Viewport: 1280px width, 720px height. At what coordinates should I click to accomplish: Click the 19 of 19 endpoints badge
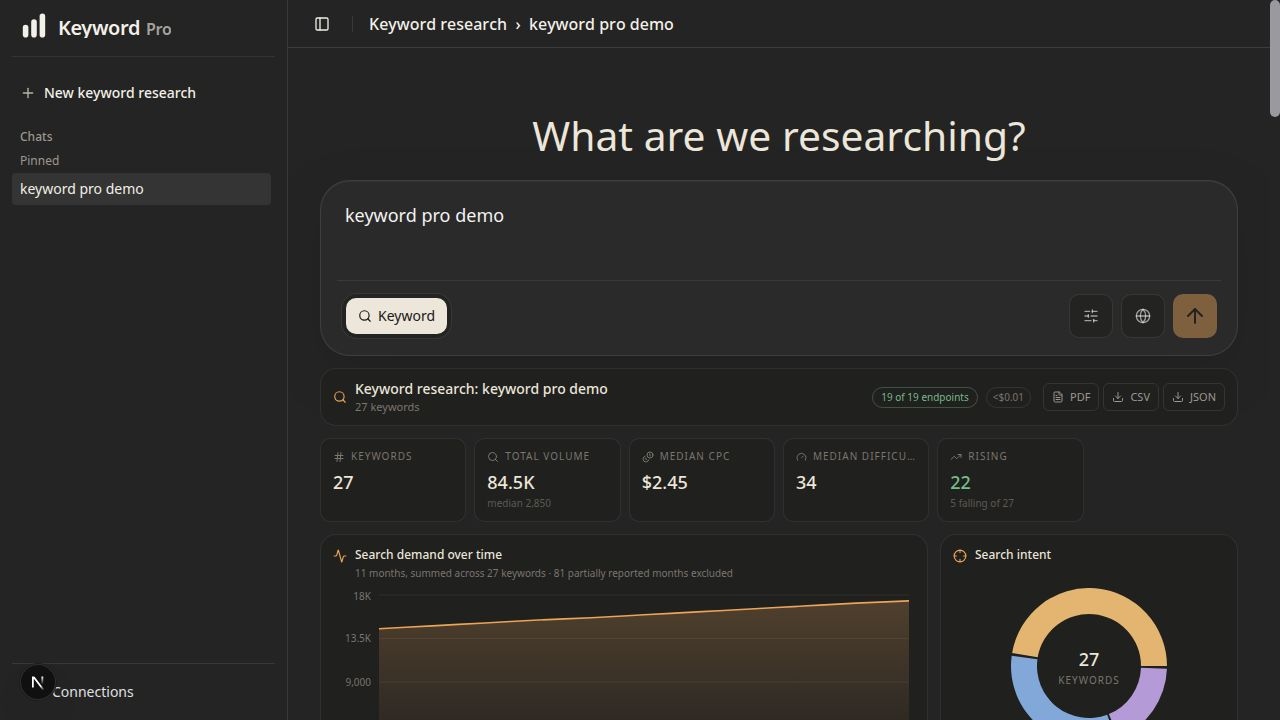(925, 397)
